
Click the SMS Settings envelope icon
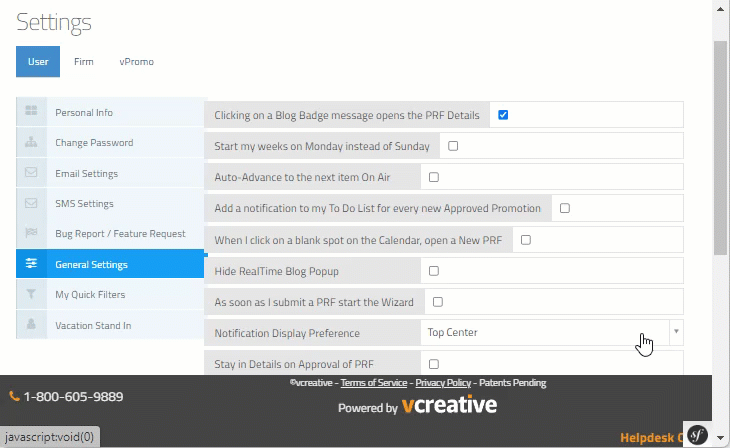[31, 203]
